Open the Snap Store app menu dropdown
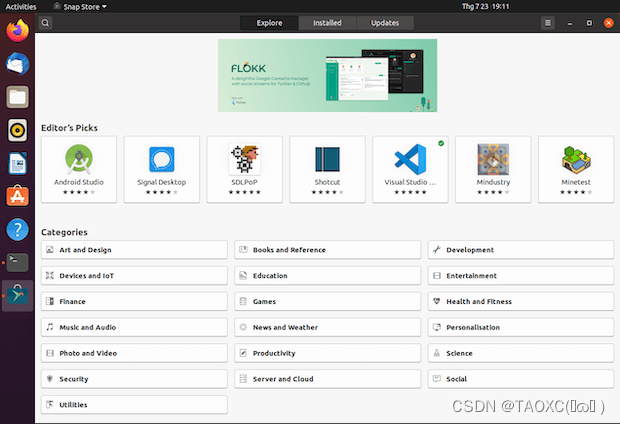The width and height of the screenshot is (620, 424). 80,7
